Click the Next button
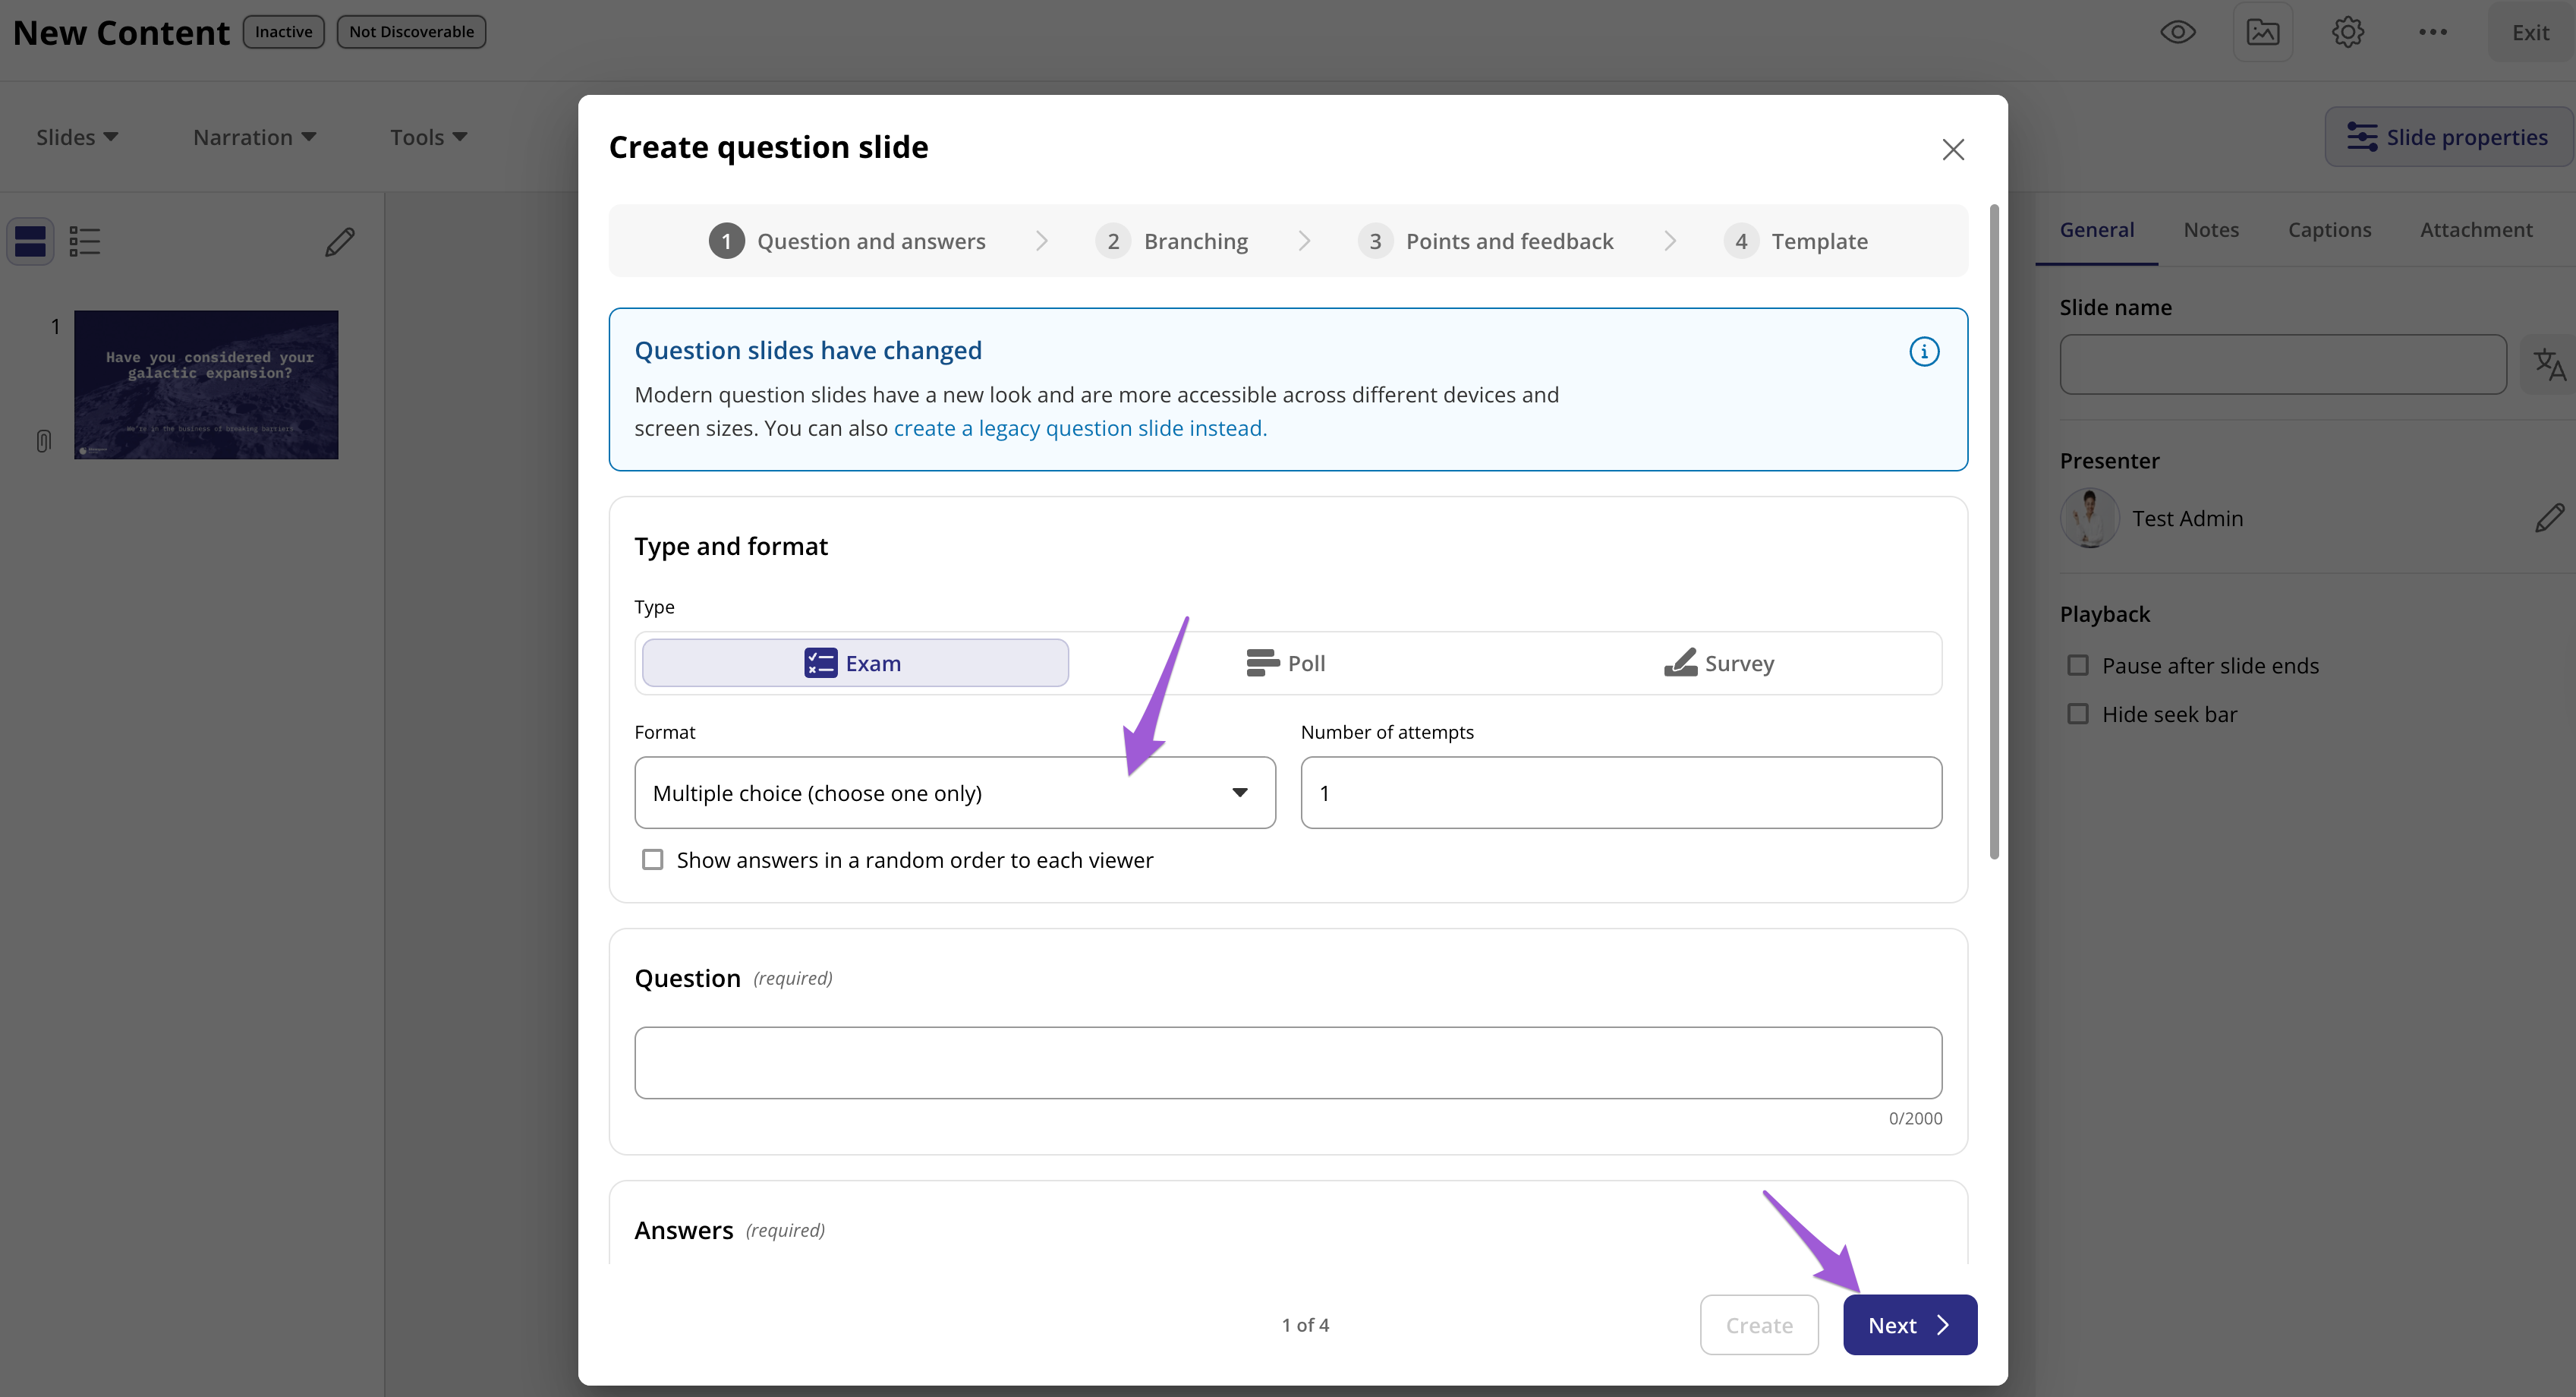 coord(1910,1325)
